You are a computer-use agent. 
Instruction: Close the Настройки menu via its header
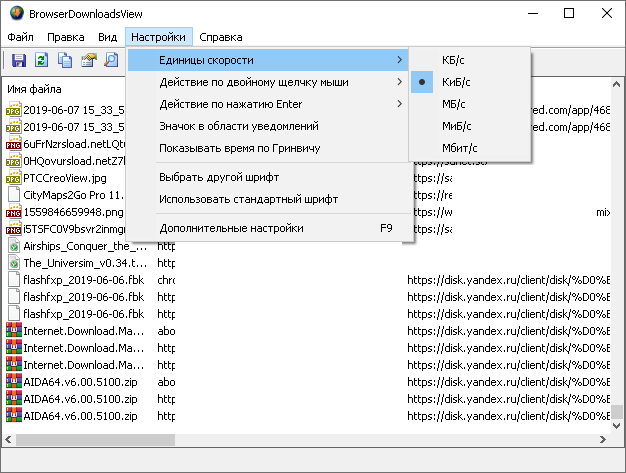158,37
